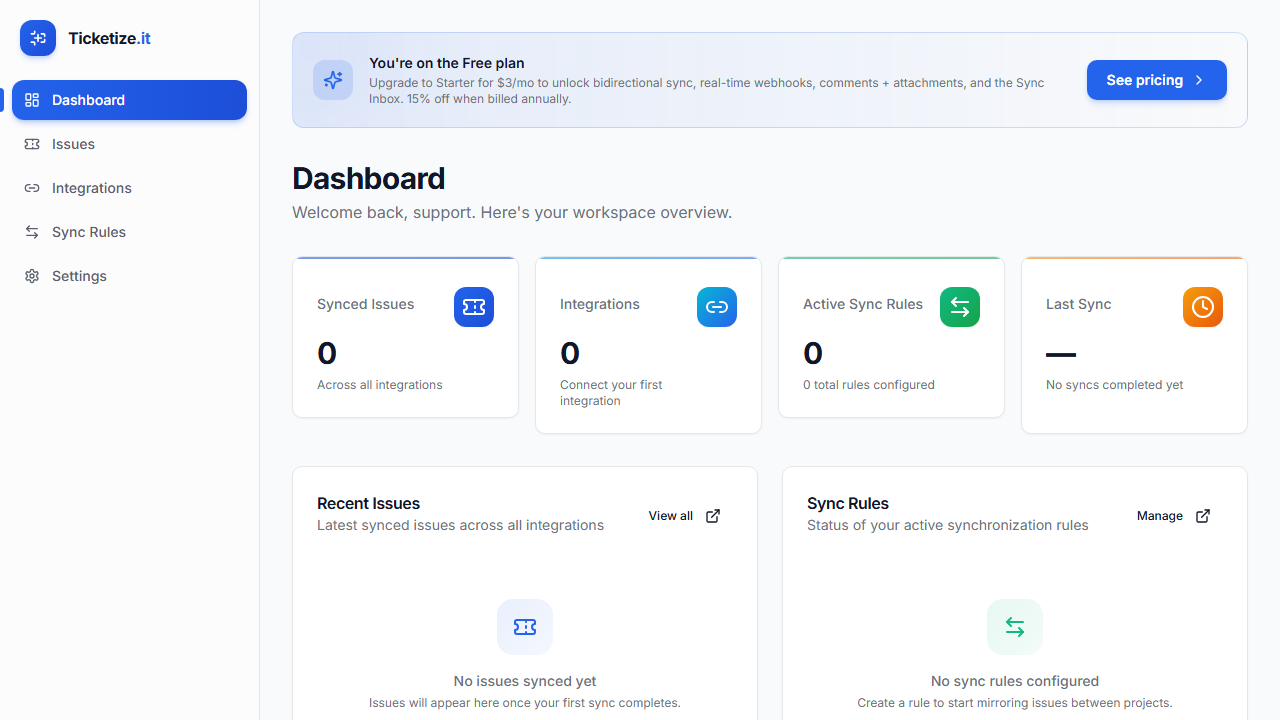Navigate to Sync Rules

(x=129, y=232)
